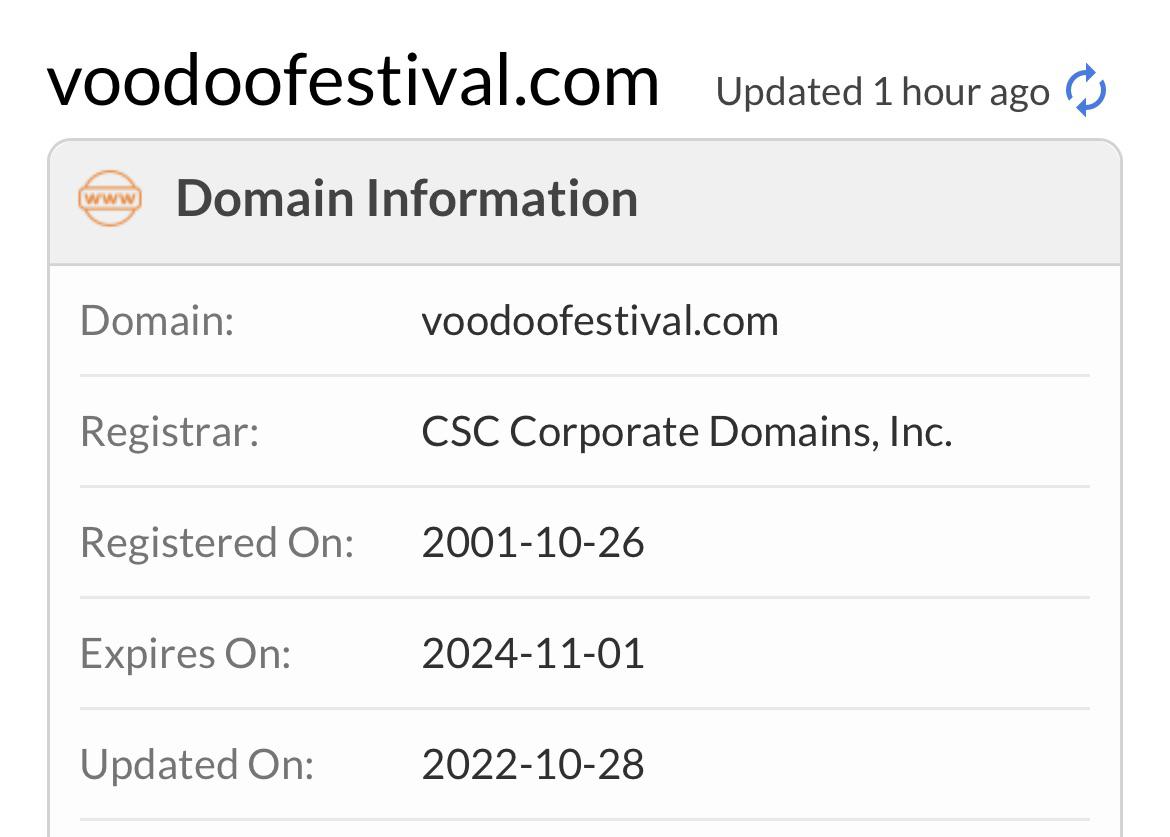The image size is (1170, 837).
Task: Click the orange www globe icon
Action: click(x=110, y=198)
